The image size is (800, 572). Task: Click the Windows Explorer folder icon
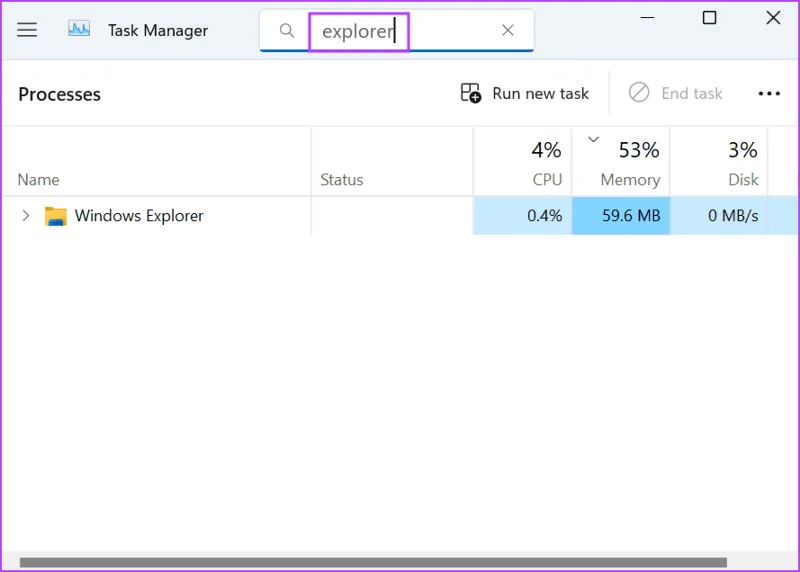[56, 216]
